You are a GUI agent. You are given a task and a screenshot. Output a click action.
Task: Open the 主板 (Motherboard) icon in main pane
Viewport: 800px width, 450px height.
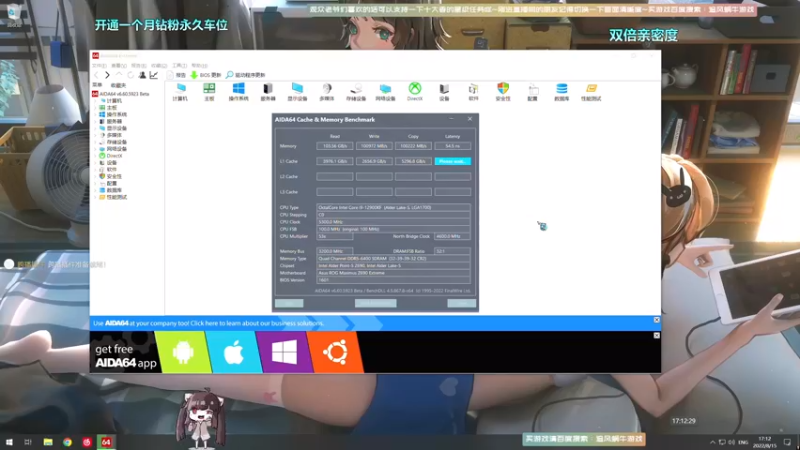pos(209,92)
